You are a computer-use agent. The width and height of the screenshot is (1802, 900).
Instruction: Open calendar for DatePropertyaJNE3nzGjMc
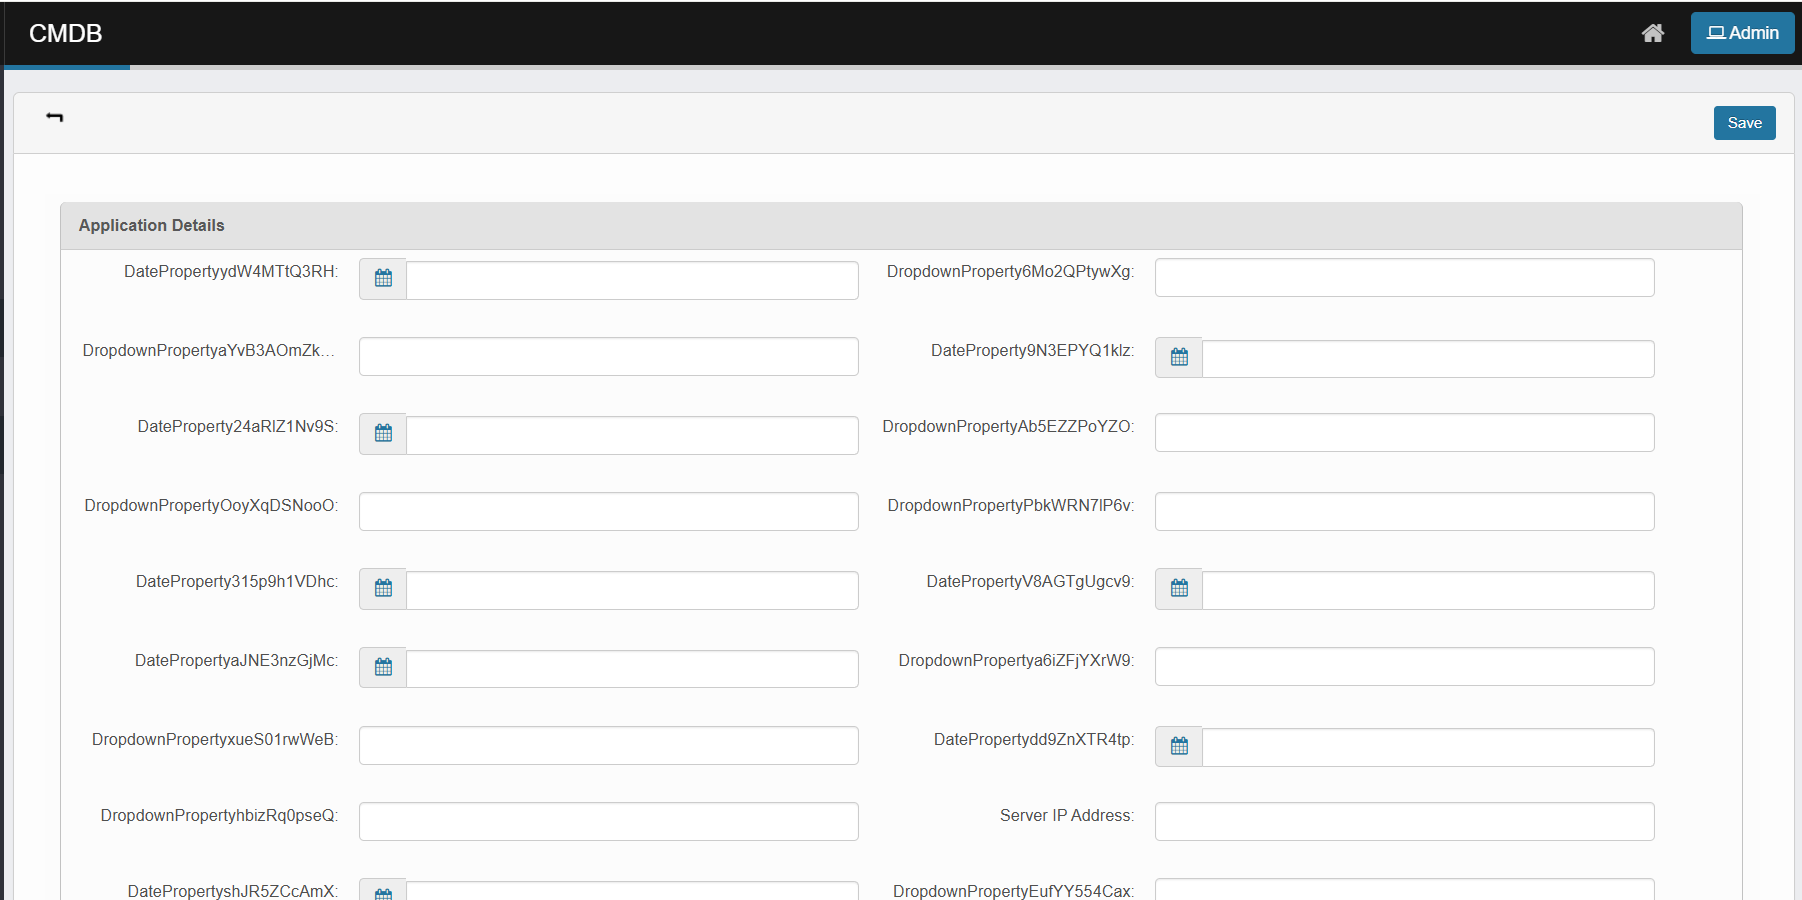pos(383,668)
